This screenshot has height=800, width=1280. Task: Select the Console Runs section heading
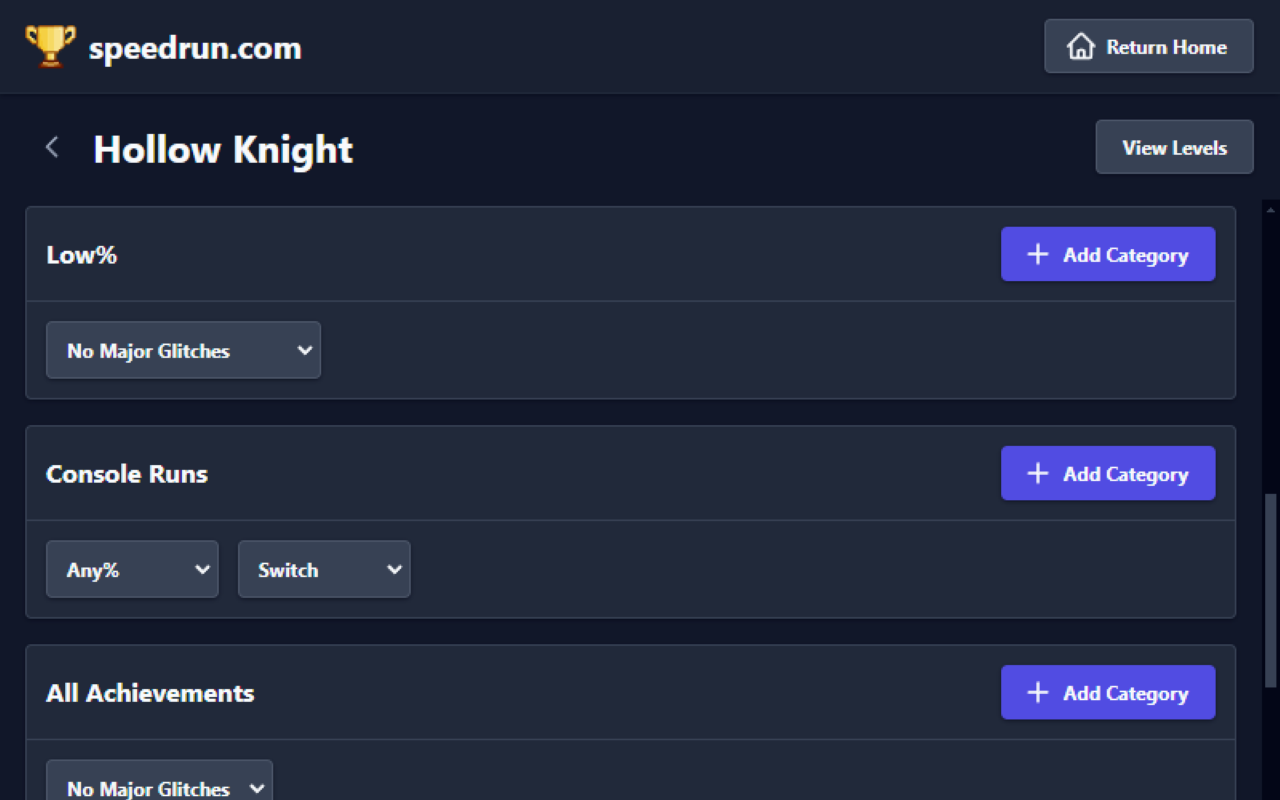click(127, 474)
